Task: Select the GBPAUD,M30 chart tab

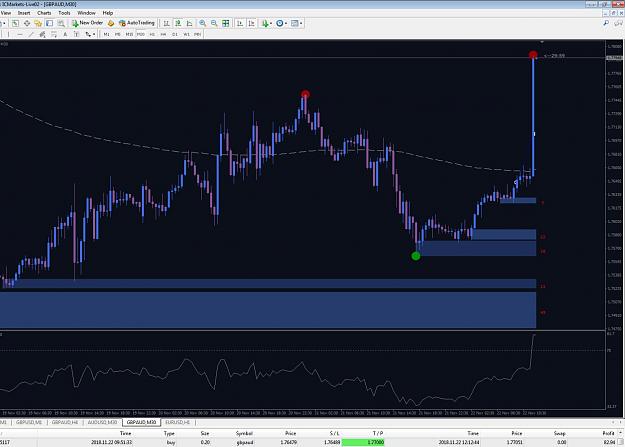Action: coord(141,422)
